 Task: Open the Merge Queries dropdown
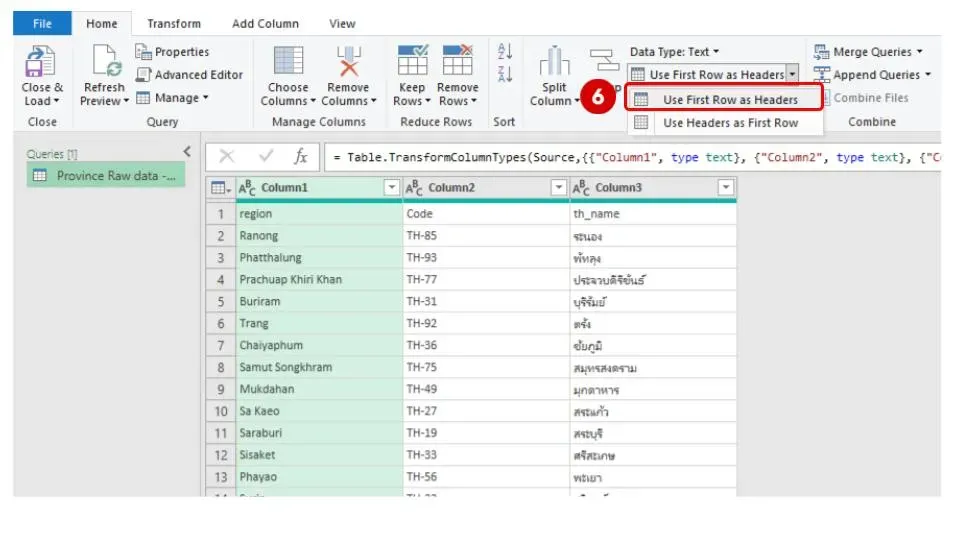[868, 52]
